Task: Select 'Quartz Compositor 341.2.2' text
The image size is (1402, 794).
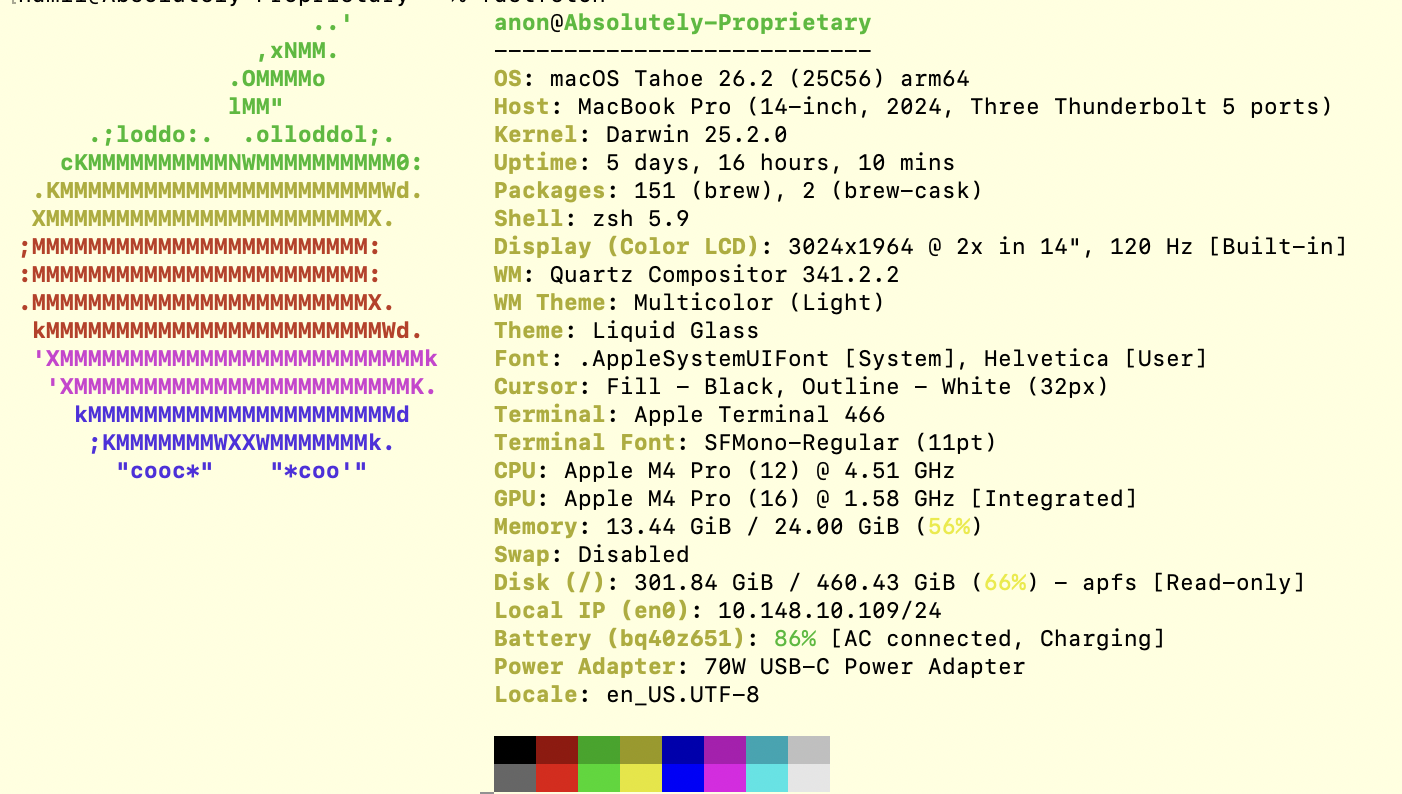Action: click(x=725, y=275)
